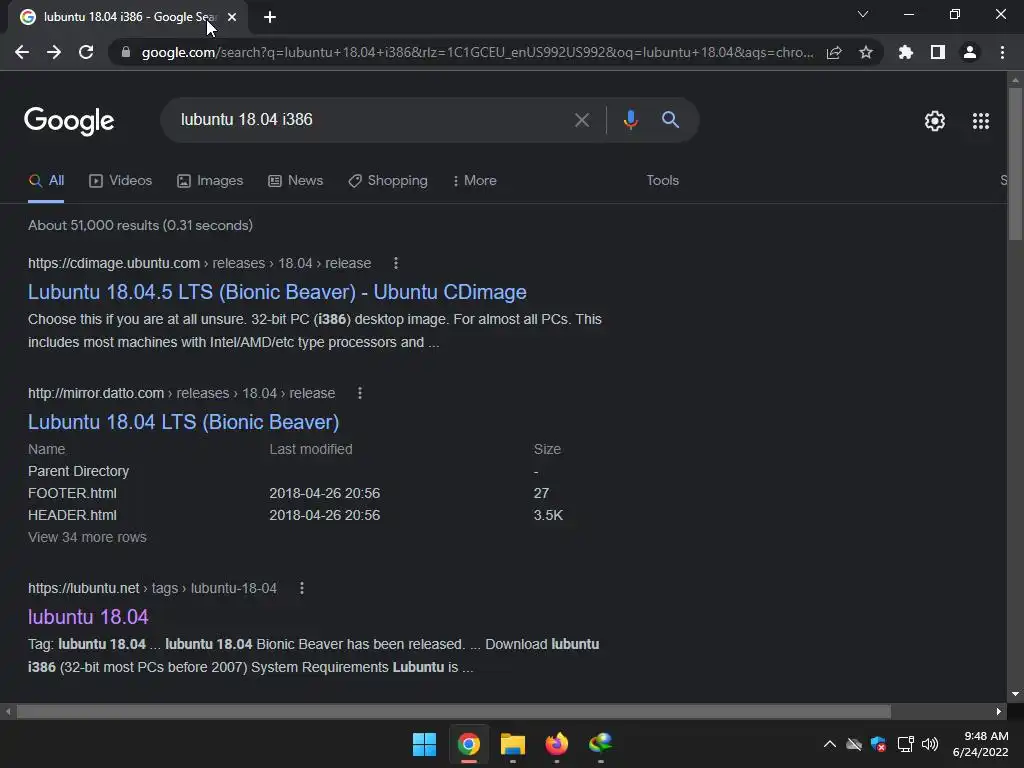
Task: Start voice search with microphone
Action: click(x=630, y=120)
